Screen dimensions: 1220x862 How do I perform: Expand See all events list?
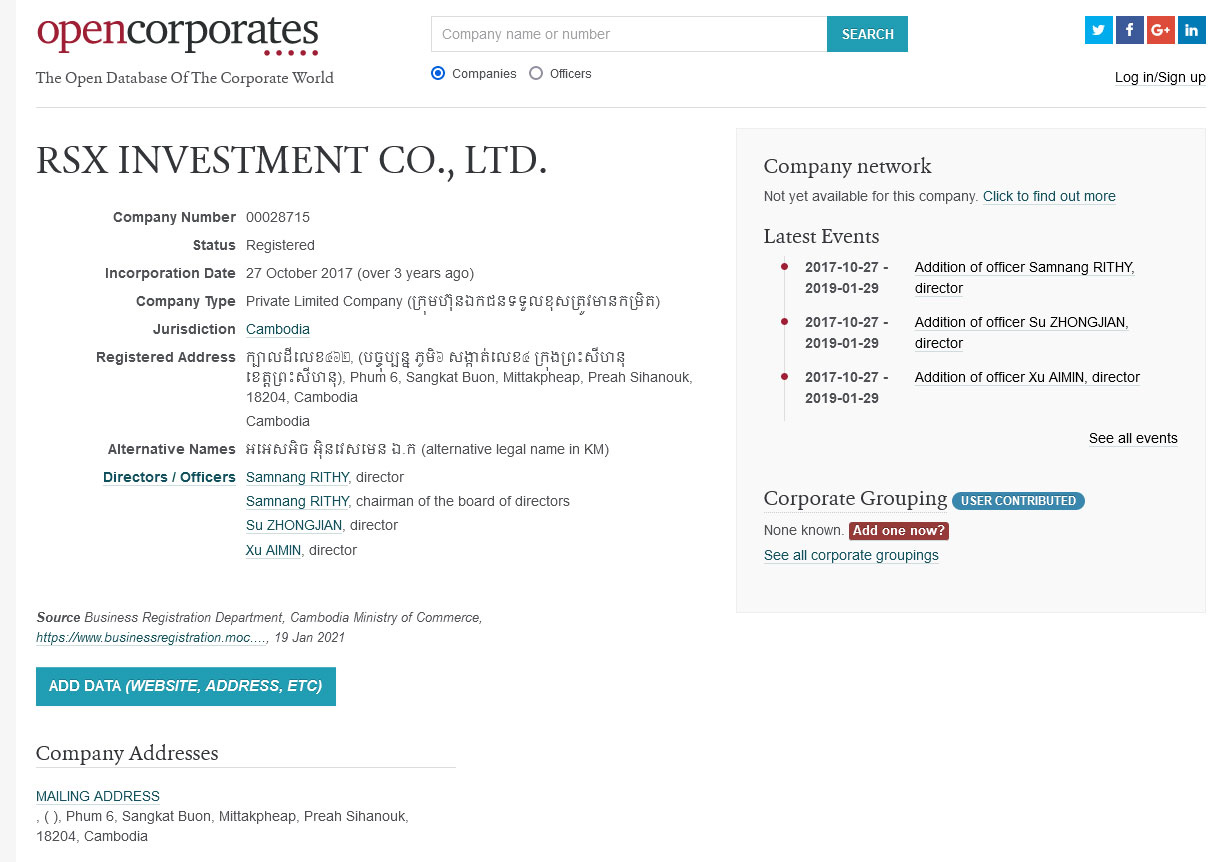click(1133, 438)
